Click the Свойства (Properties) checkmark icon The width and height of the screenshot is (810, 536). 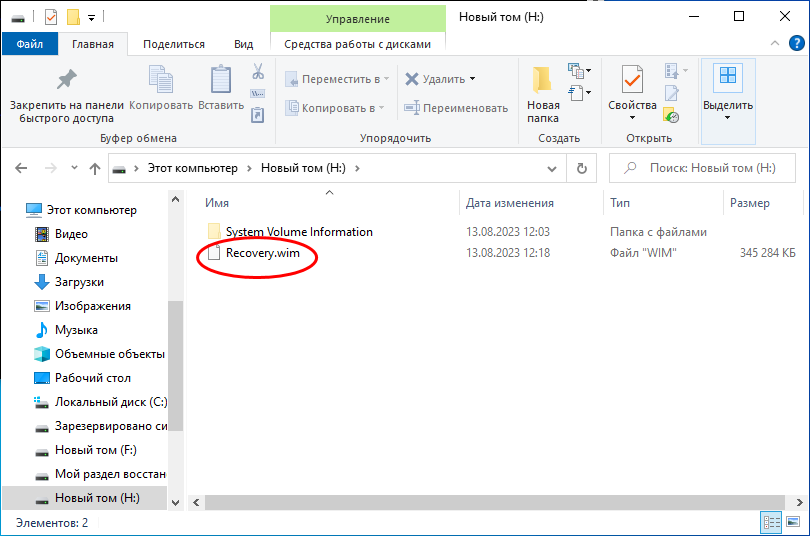tap(632, 82)
